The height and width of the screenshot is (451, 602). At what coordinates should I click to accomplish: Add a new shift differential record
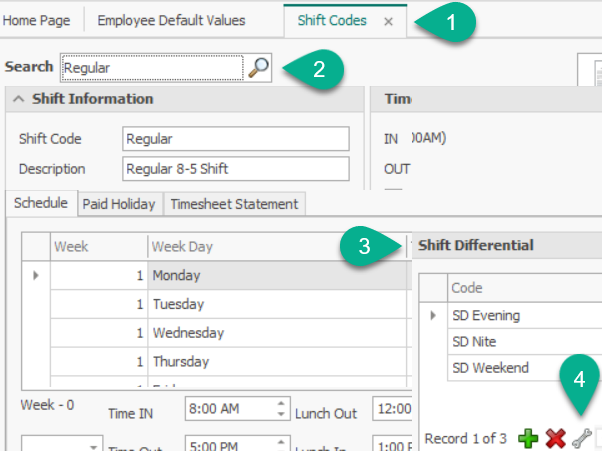[528, 438]
